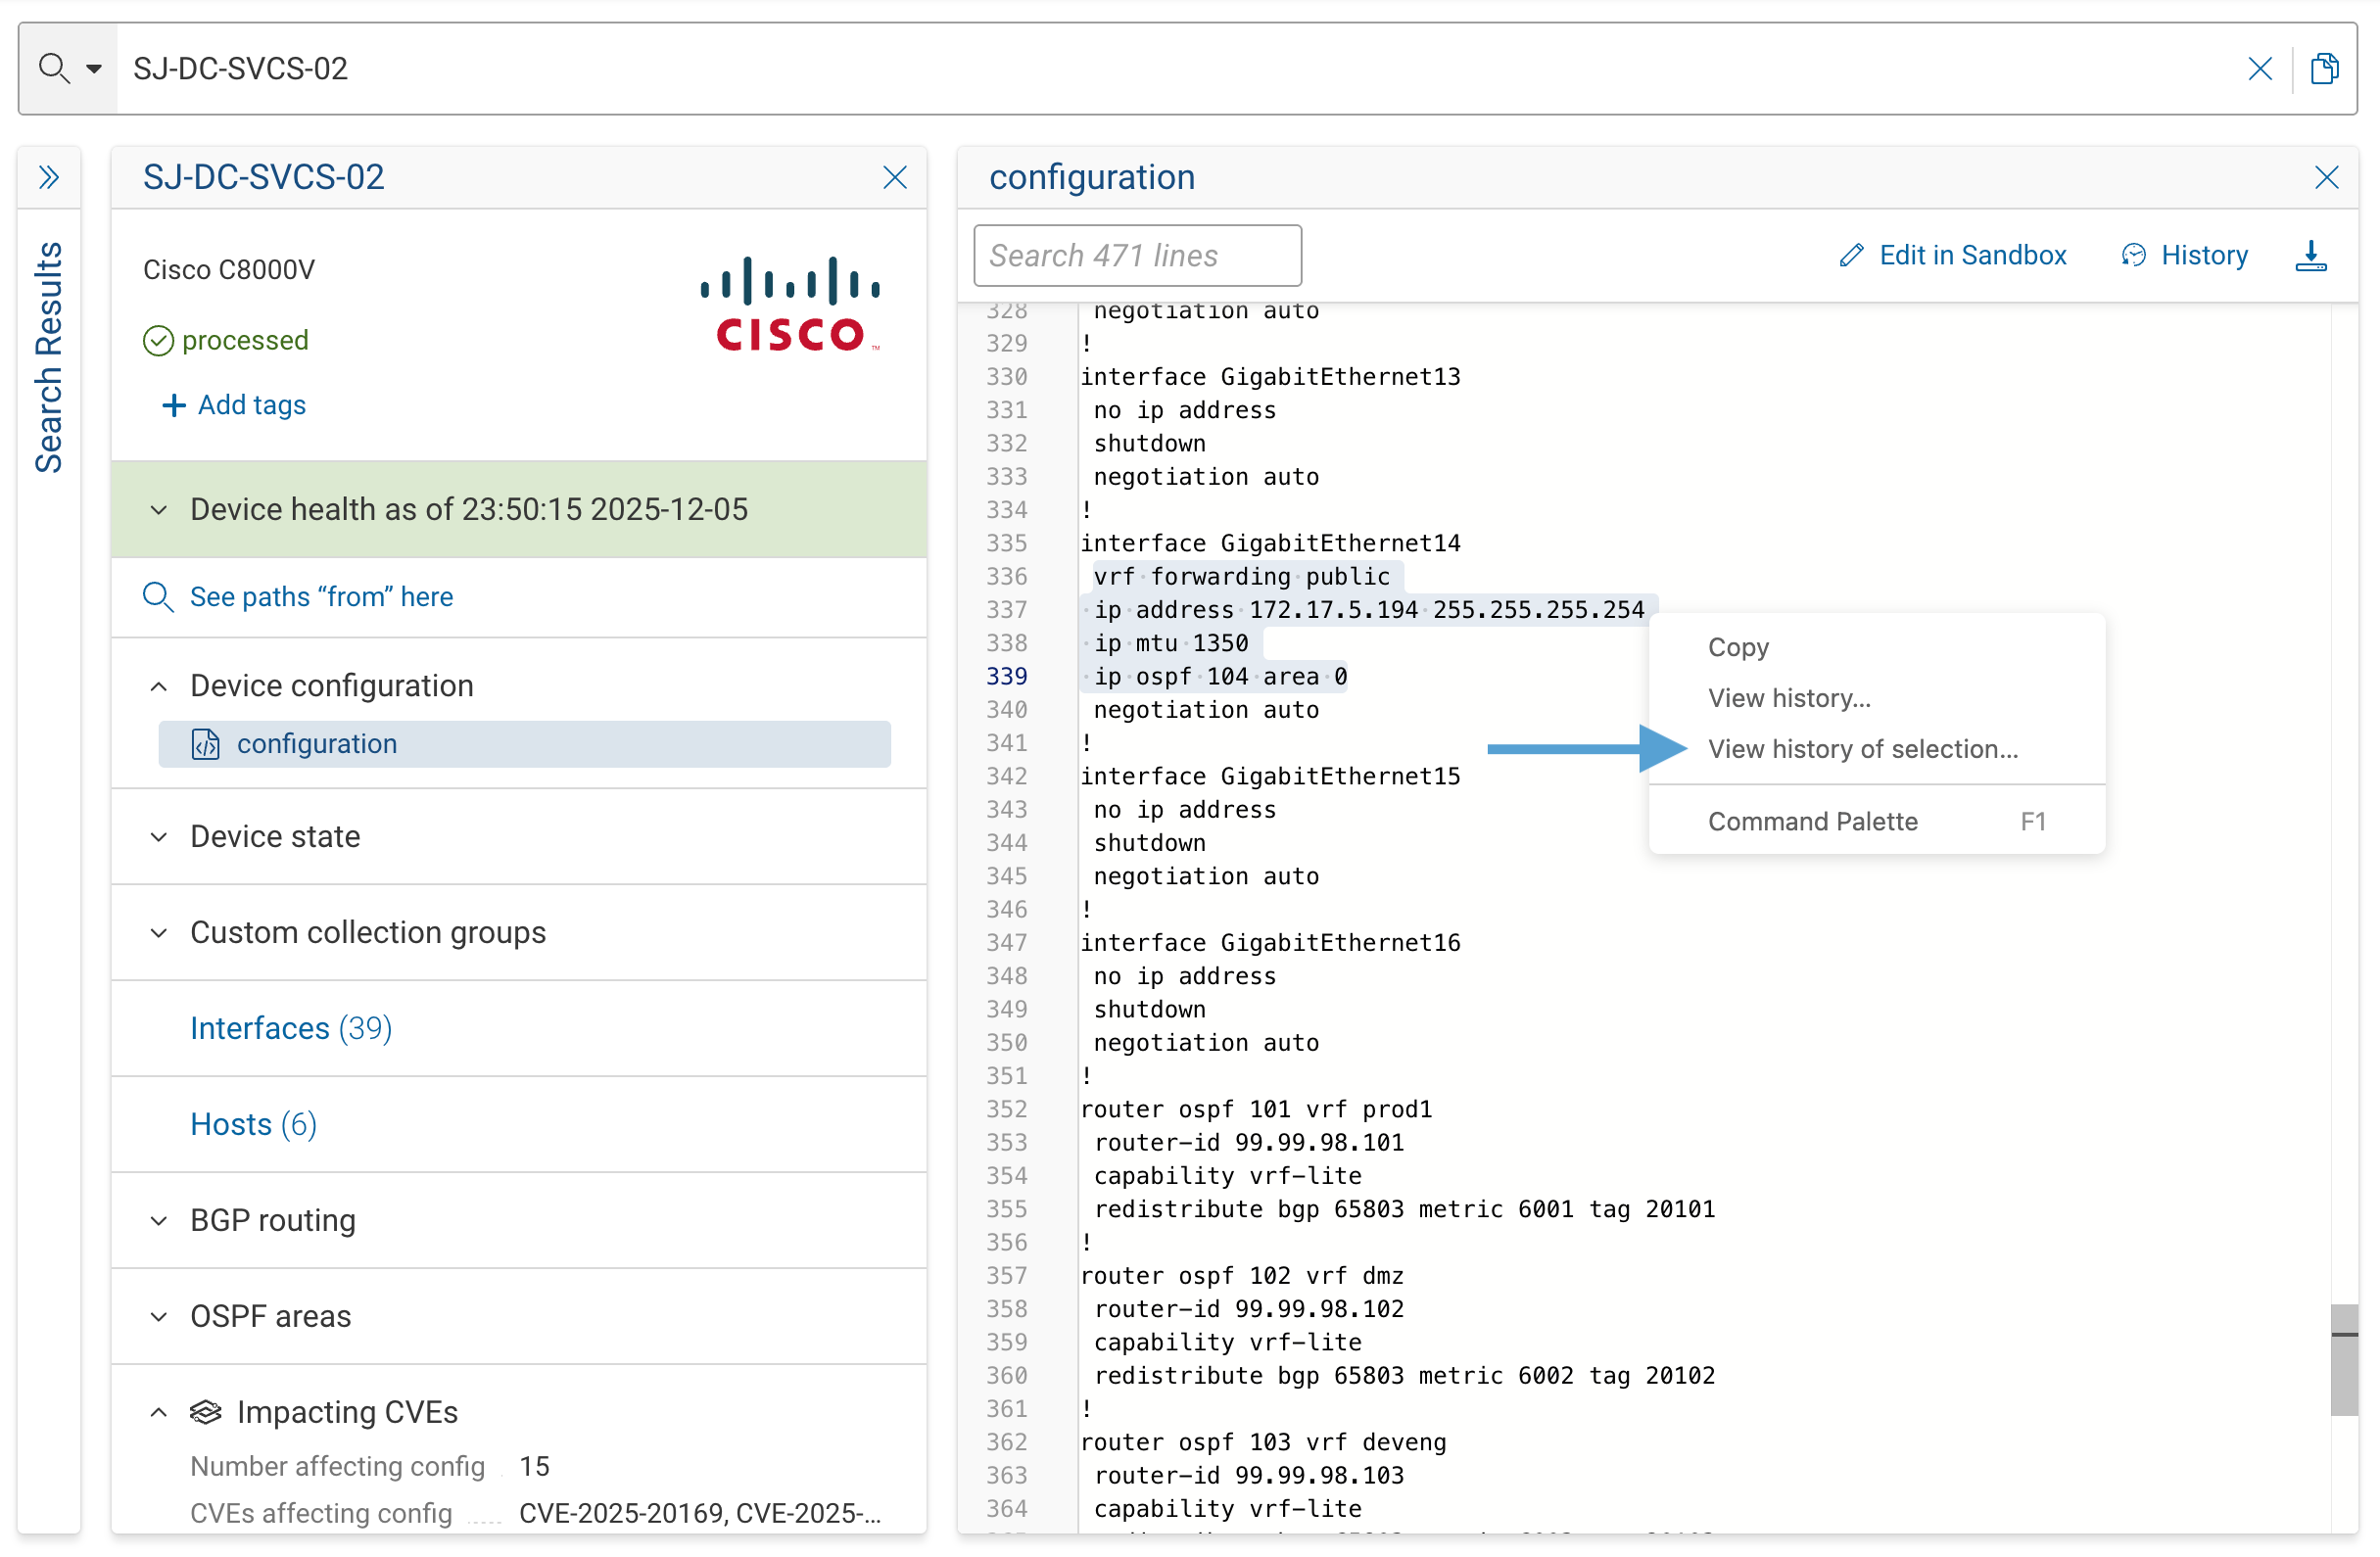Open Command Palette from the context menu

[x=1813, y=820]
